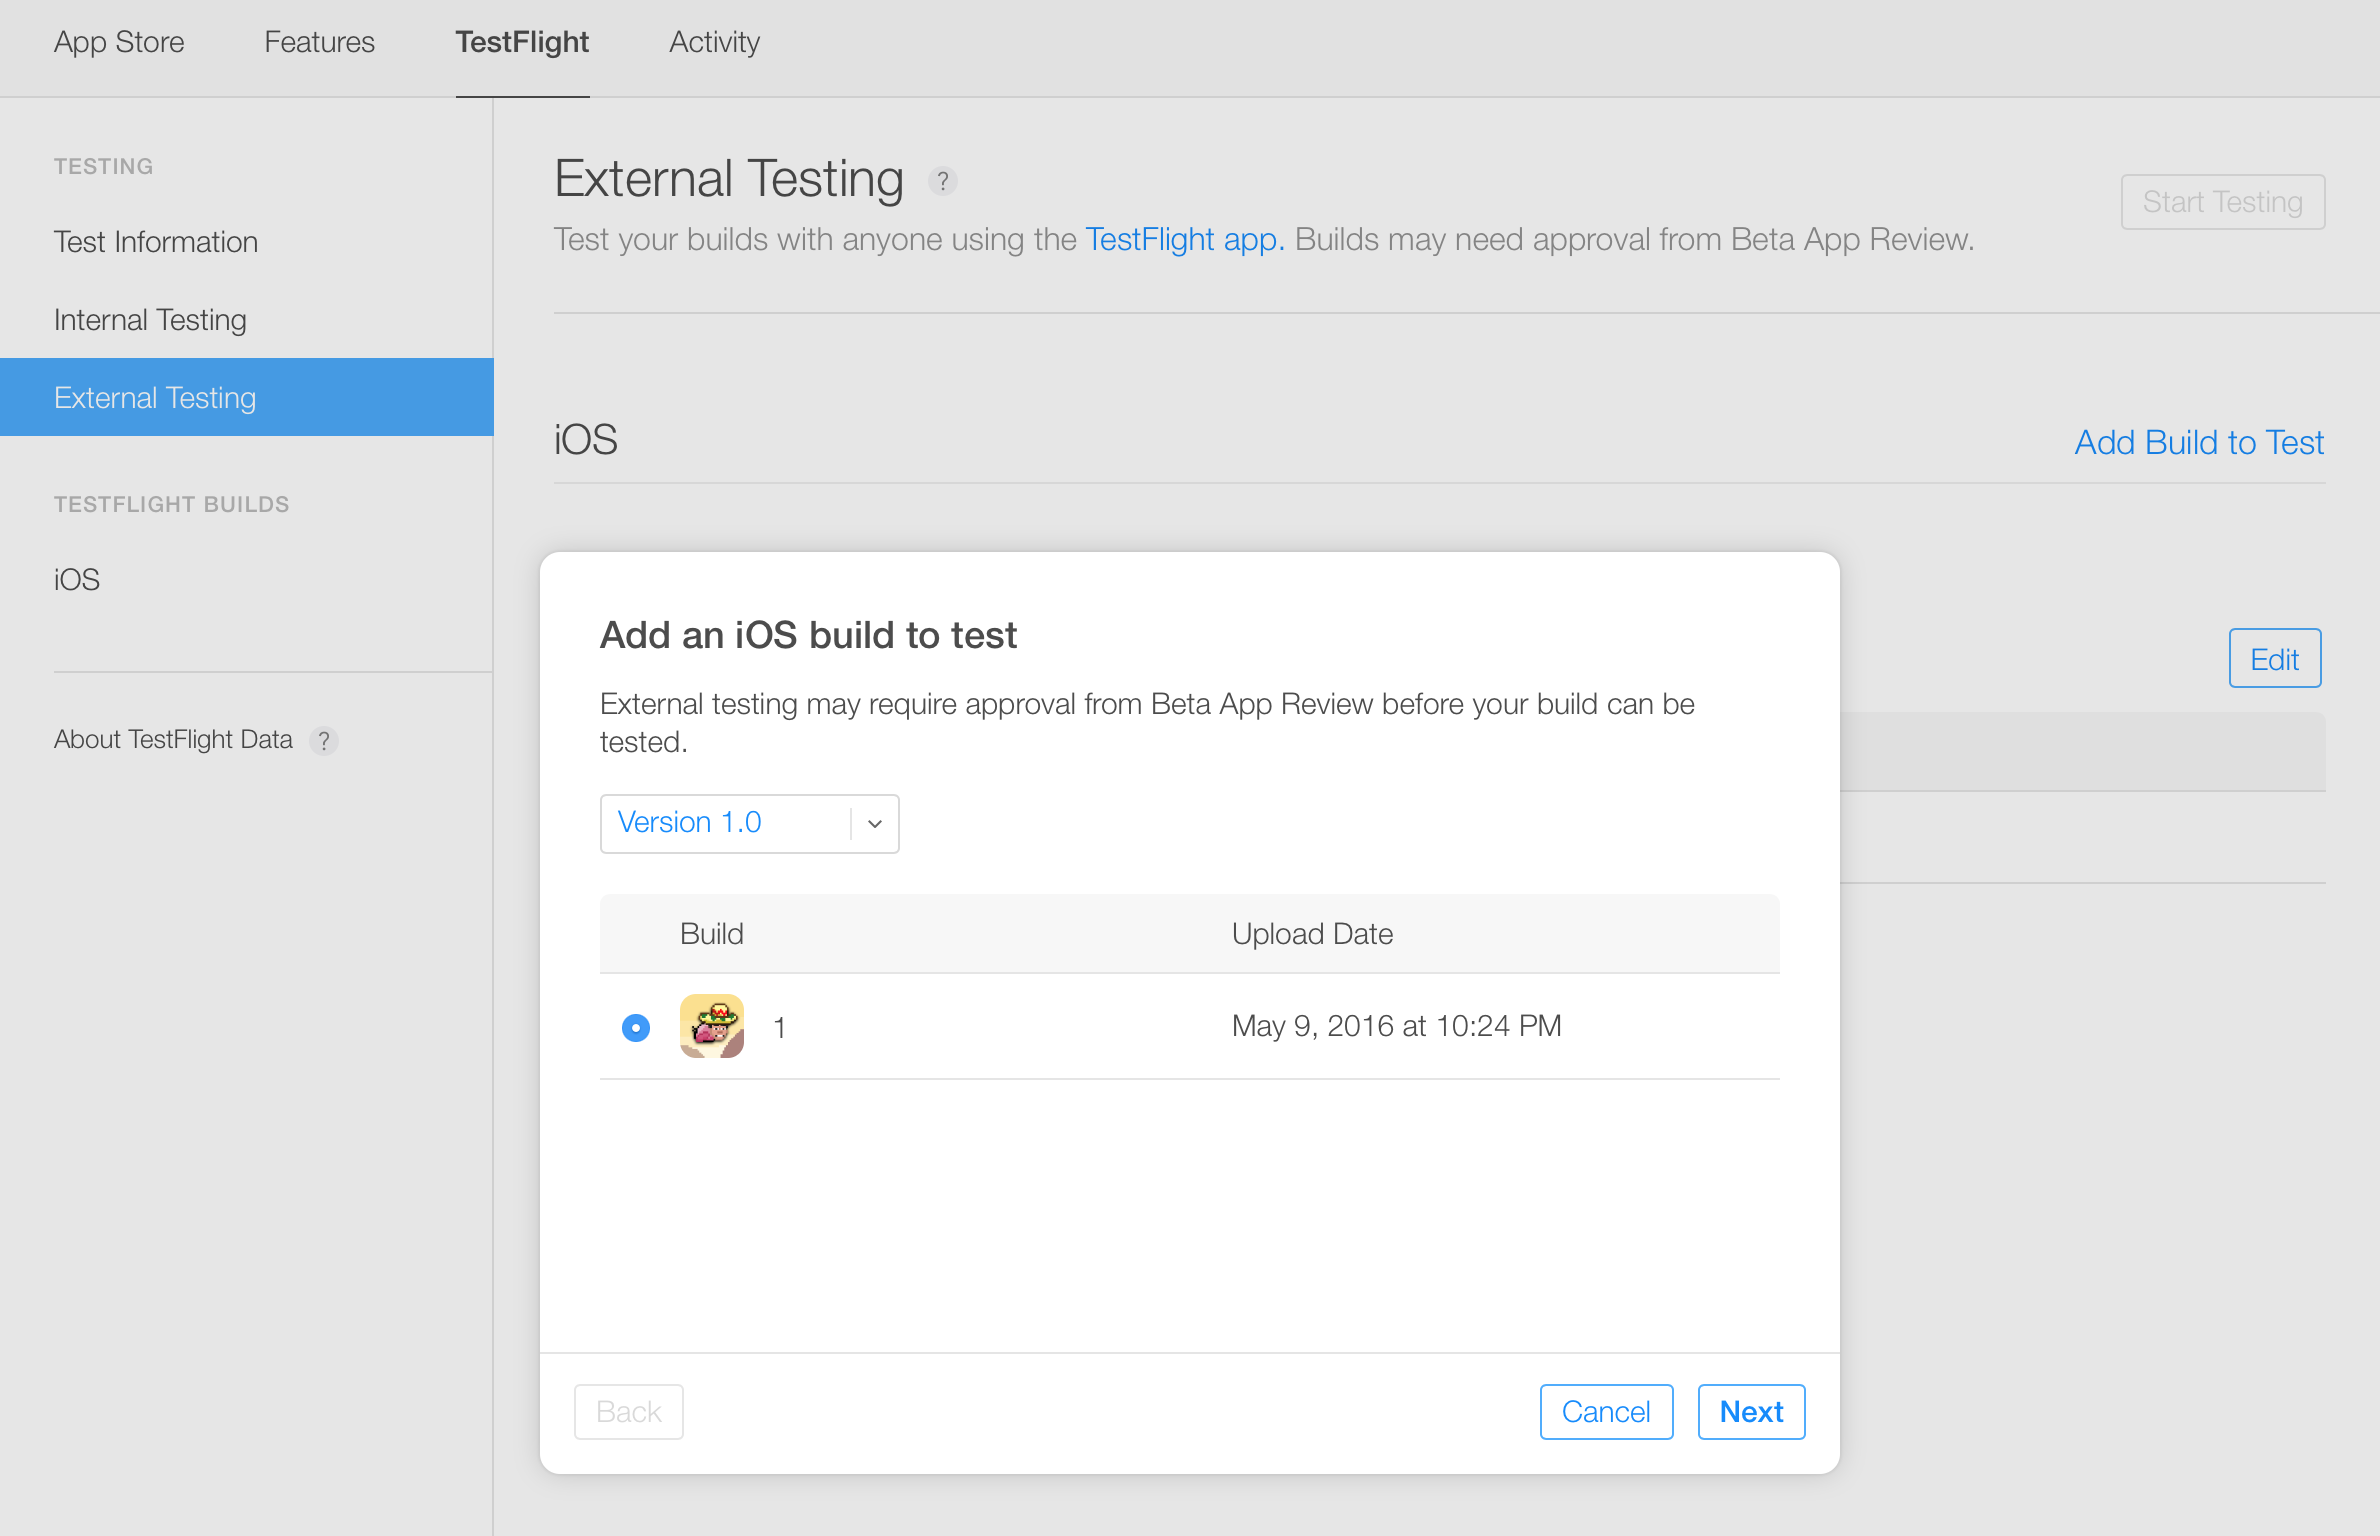Cancel the add build dialog
This screenshot has height=1536, width=2380.
point(1605,1411)
